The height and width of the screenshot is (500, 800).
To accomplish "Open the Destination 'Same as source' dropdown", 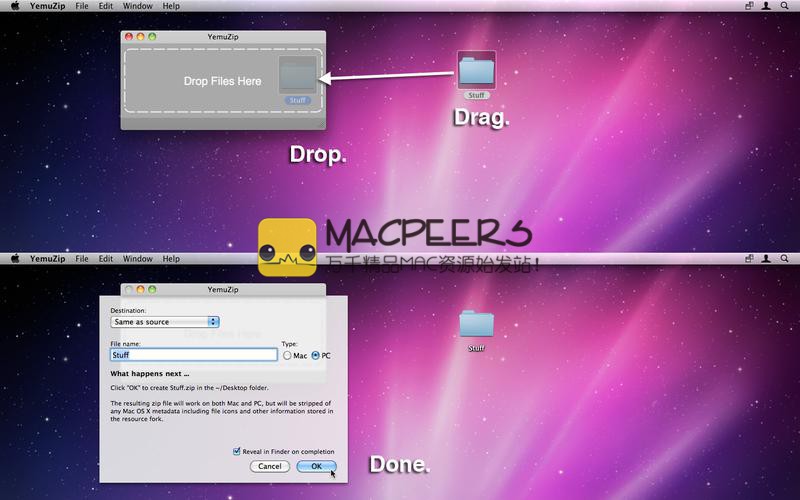I will pos(165,322).
